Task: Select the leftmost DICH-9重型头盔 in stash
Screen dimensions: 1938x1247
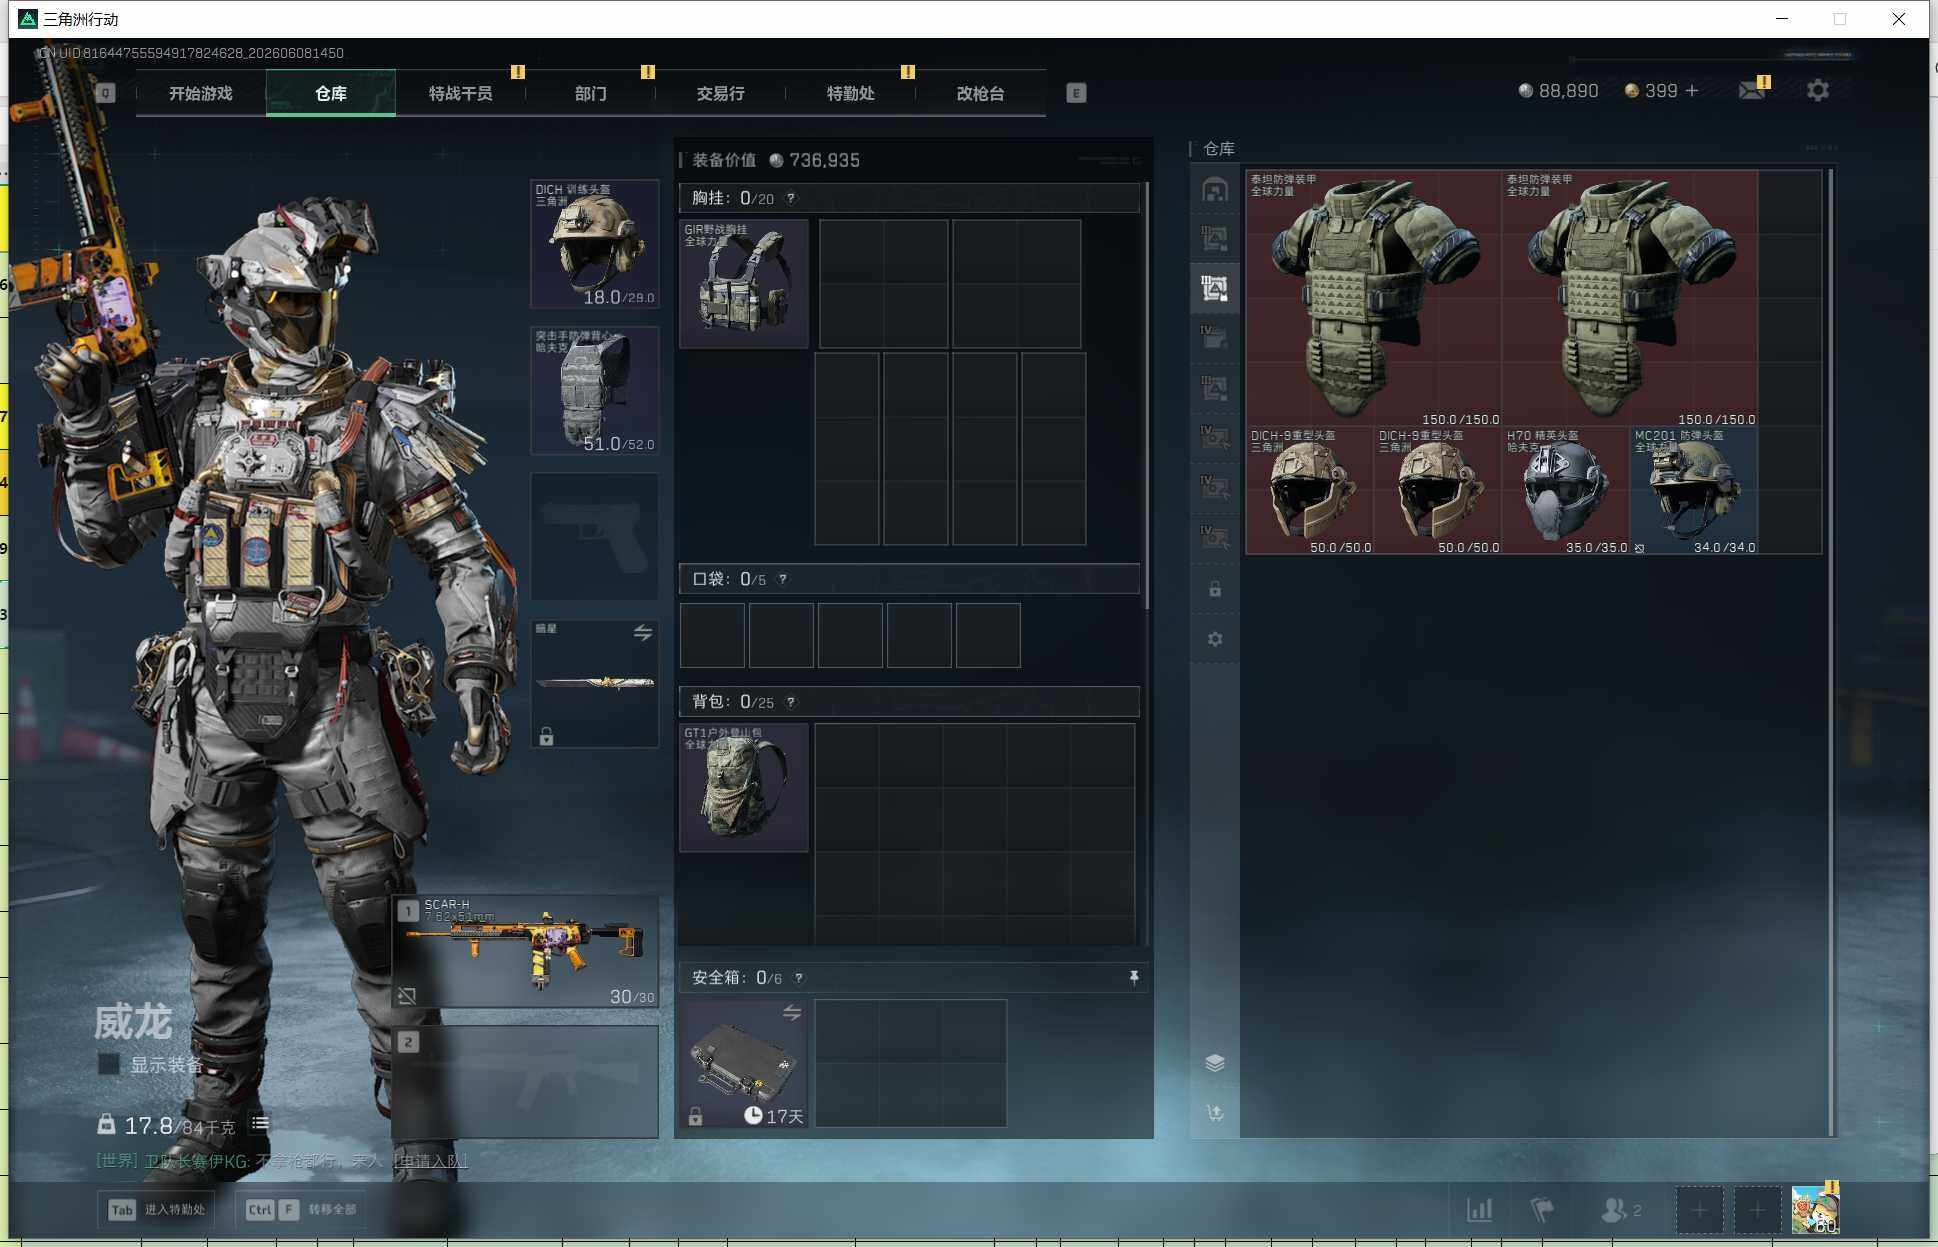Action: point(1310,490)
